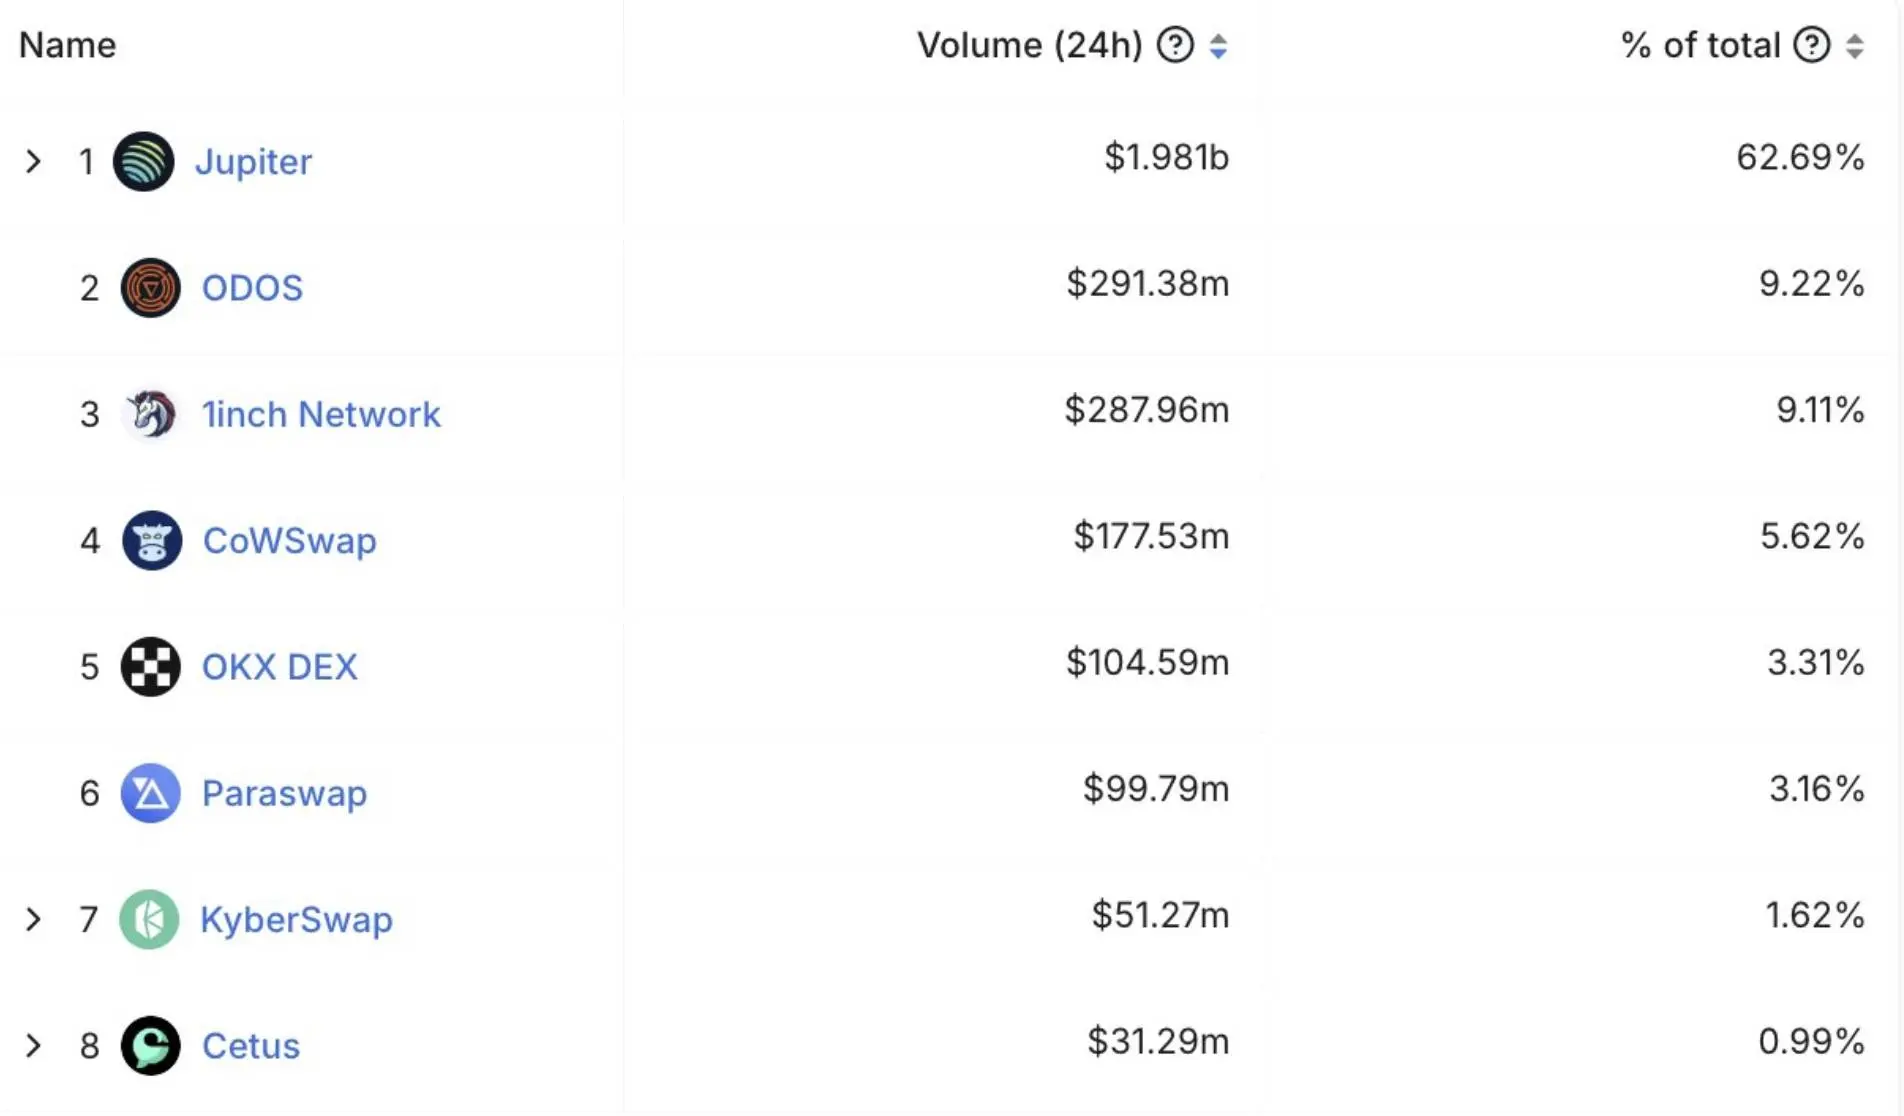Open the Jupiter protocol link
The image size is (1904, 1116).
(x=253, y=162)
